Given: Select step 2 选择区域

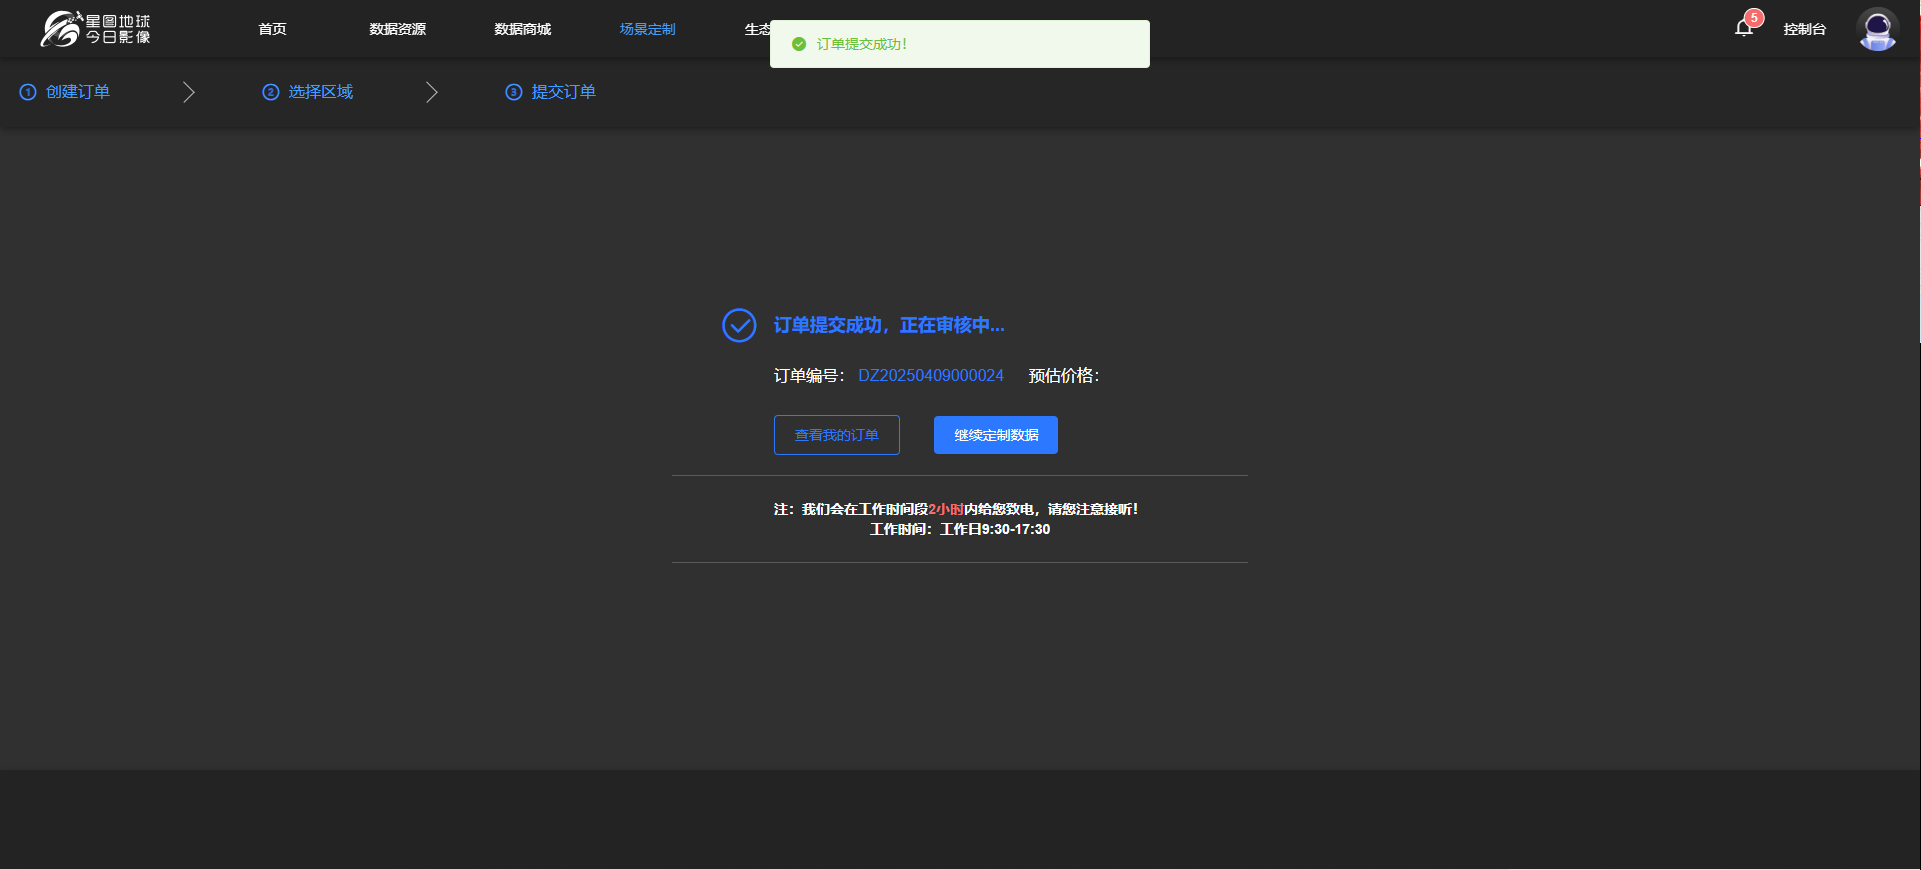Looking at the screenshot, I should [x=309, y=92].
